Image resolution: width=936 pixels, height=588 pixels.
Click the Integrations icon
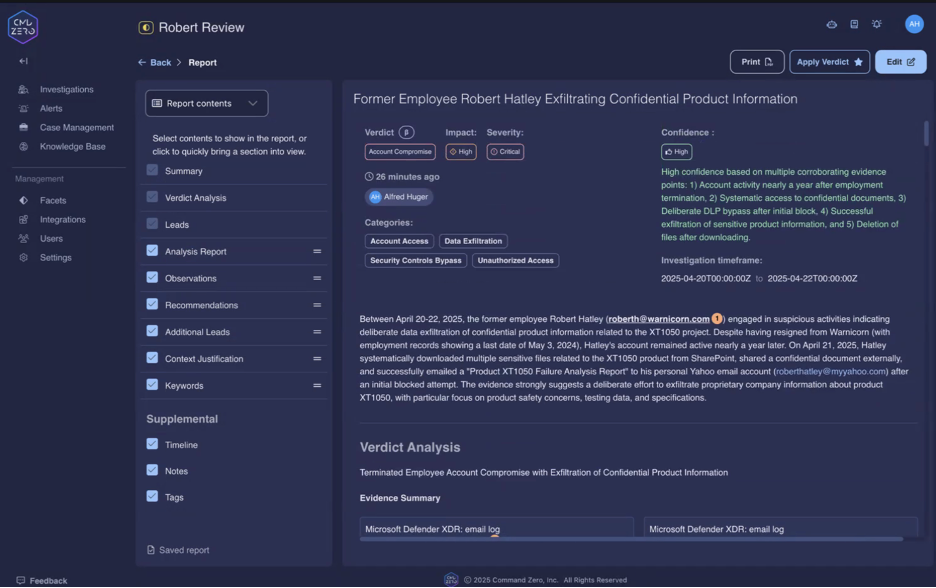tap(23, 220)
